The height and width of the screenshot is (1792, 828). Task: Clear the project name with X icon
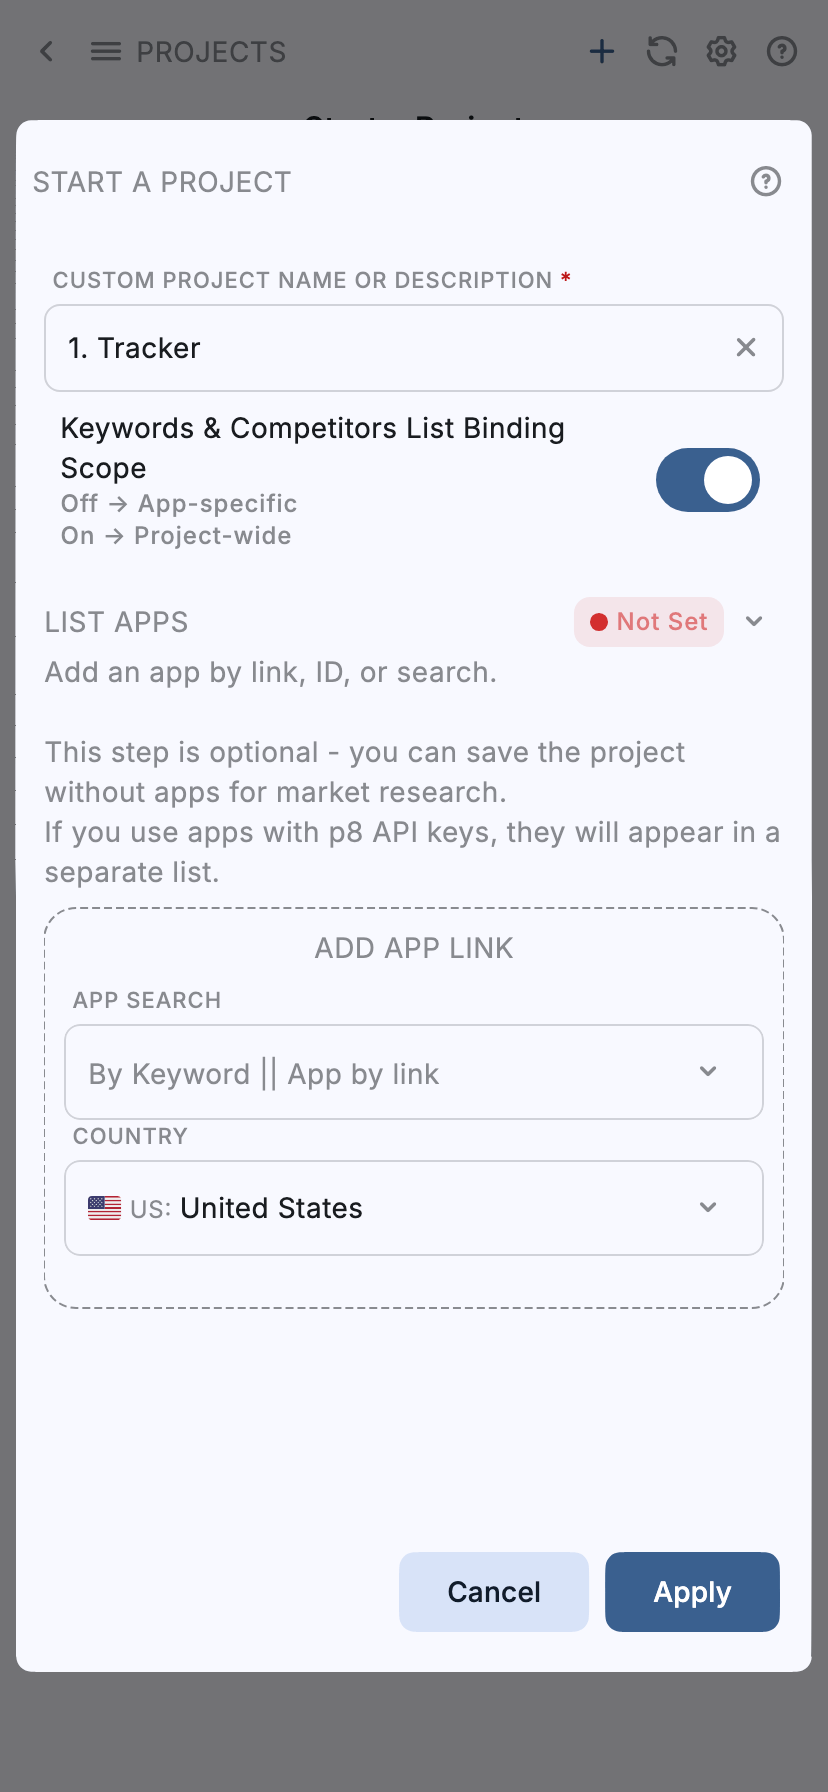point(746,348)
